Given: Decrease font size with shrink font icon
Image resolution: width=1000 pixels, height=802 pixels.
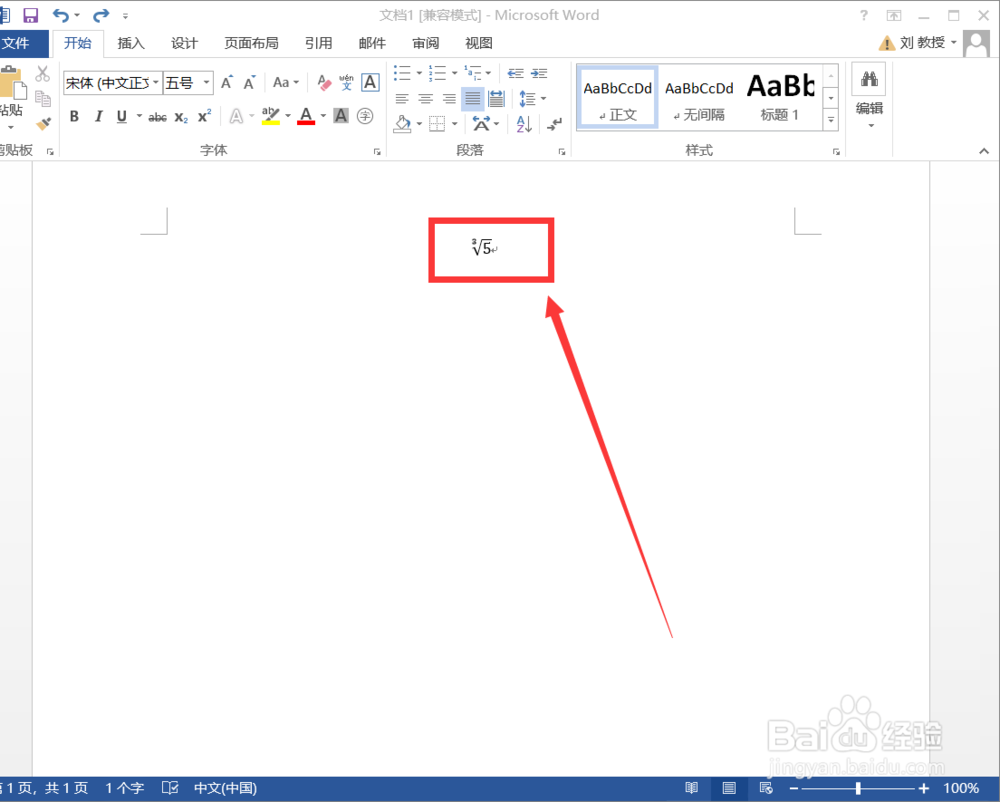Looking at the screenshot, I should pos(249,82).
